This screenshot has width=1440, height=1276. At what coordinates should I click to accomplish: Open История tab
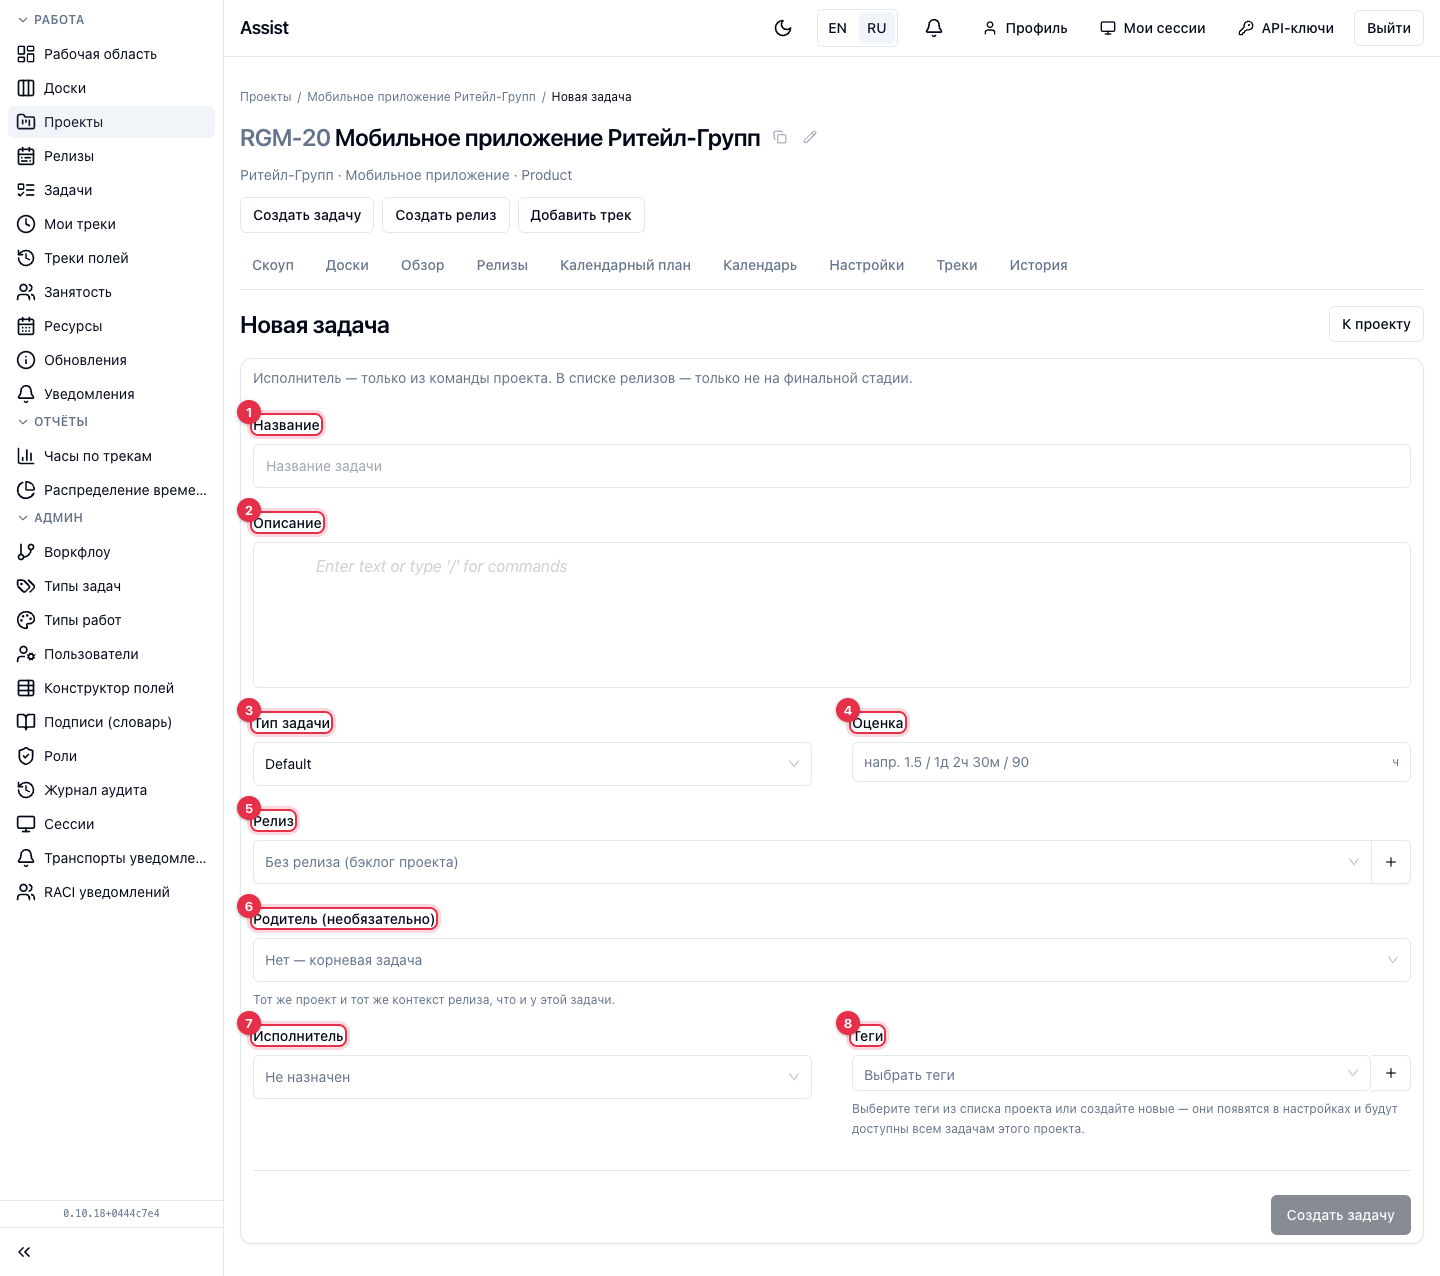1038,265
